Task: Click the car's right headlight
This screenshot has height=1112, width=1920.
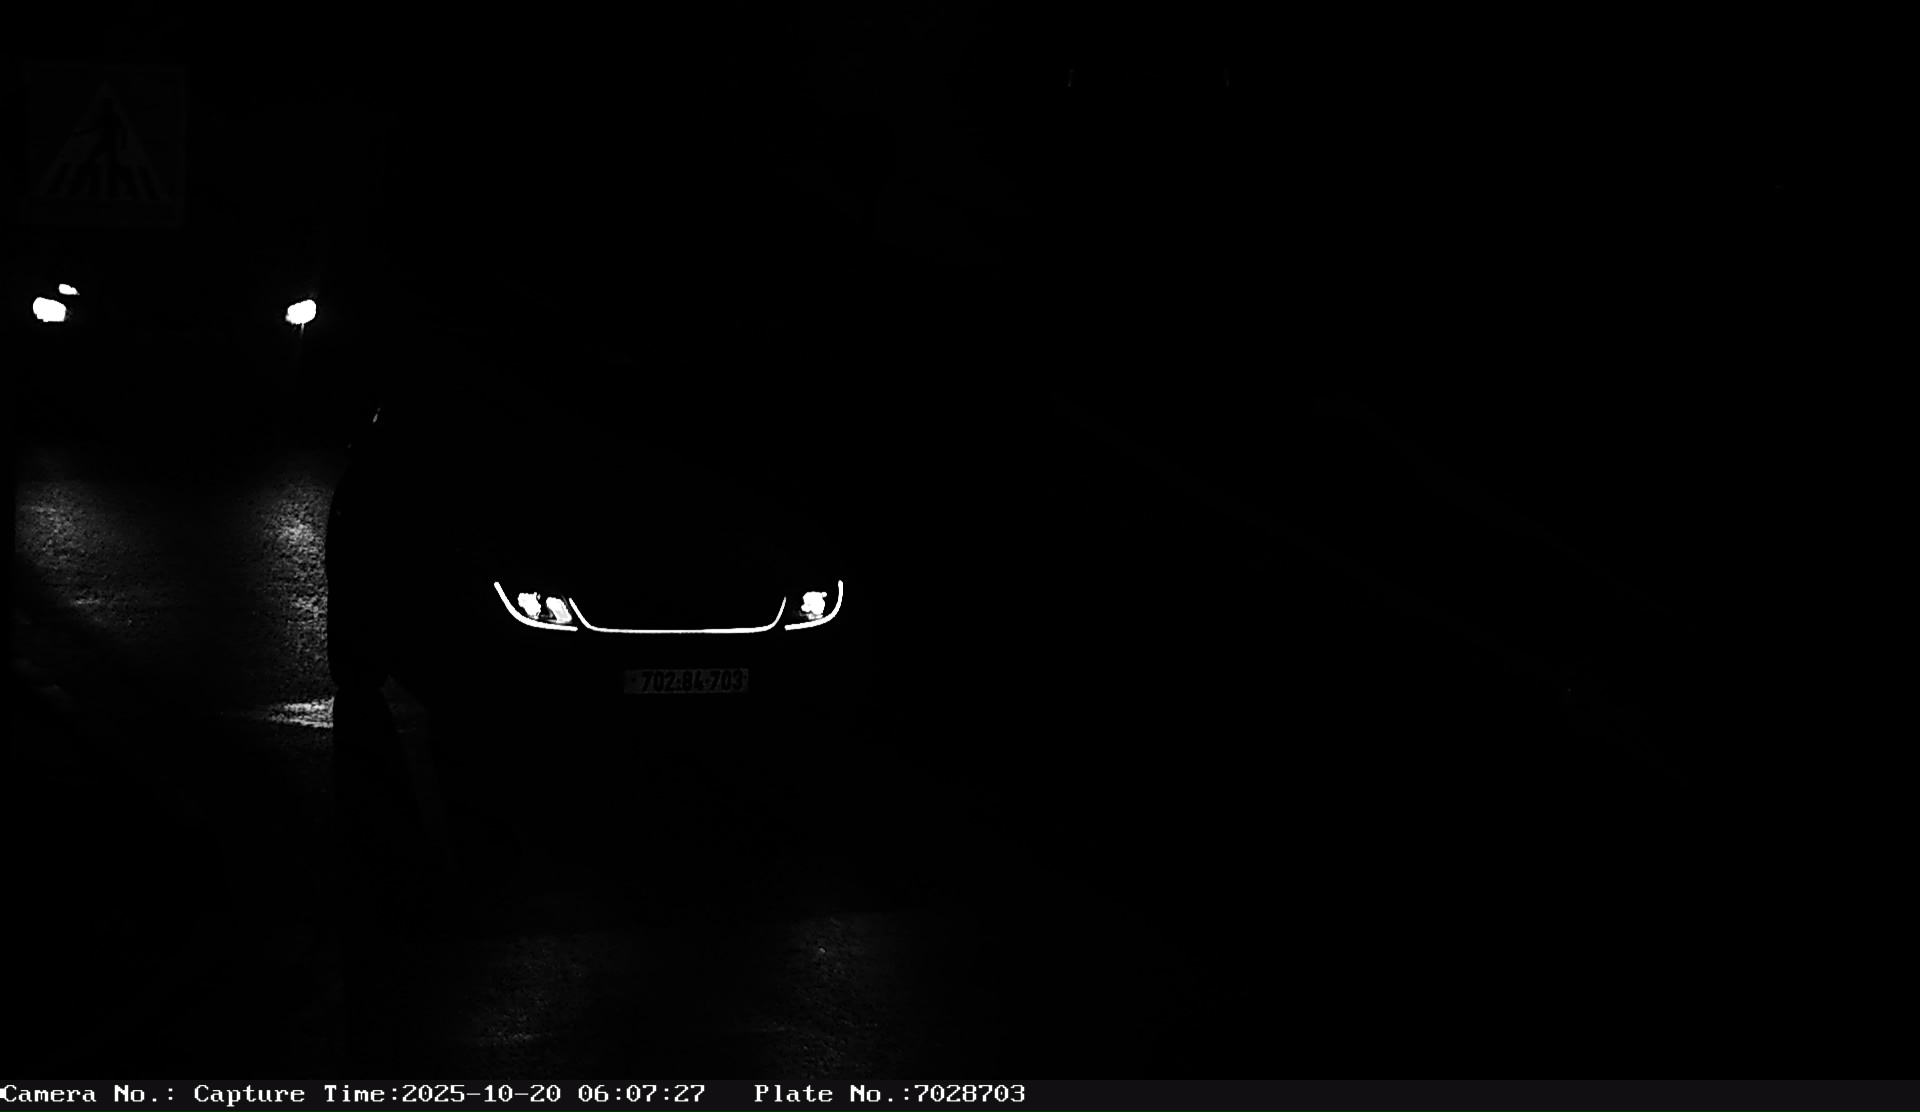Action: [x=813, y=604]
